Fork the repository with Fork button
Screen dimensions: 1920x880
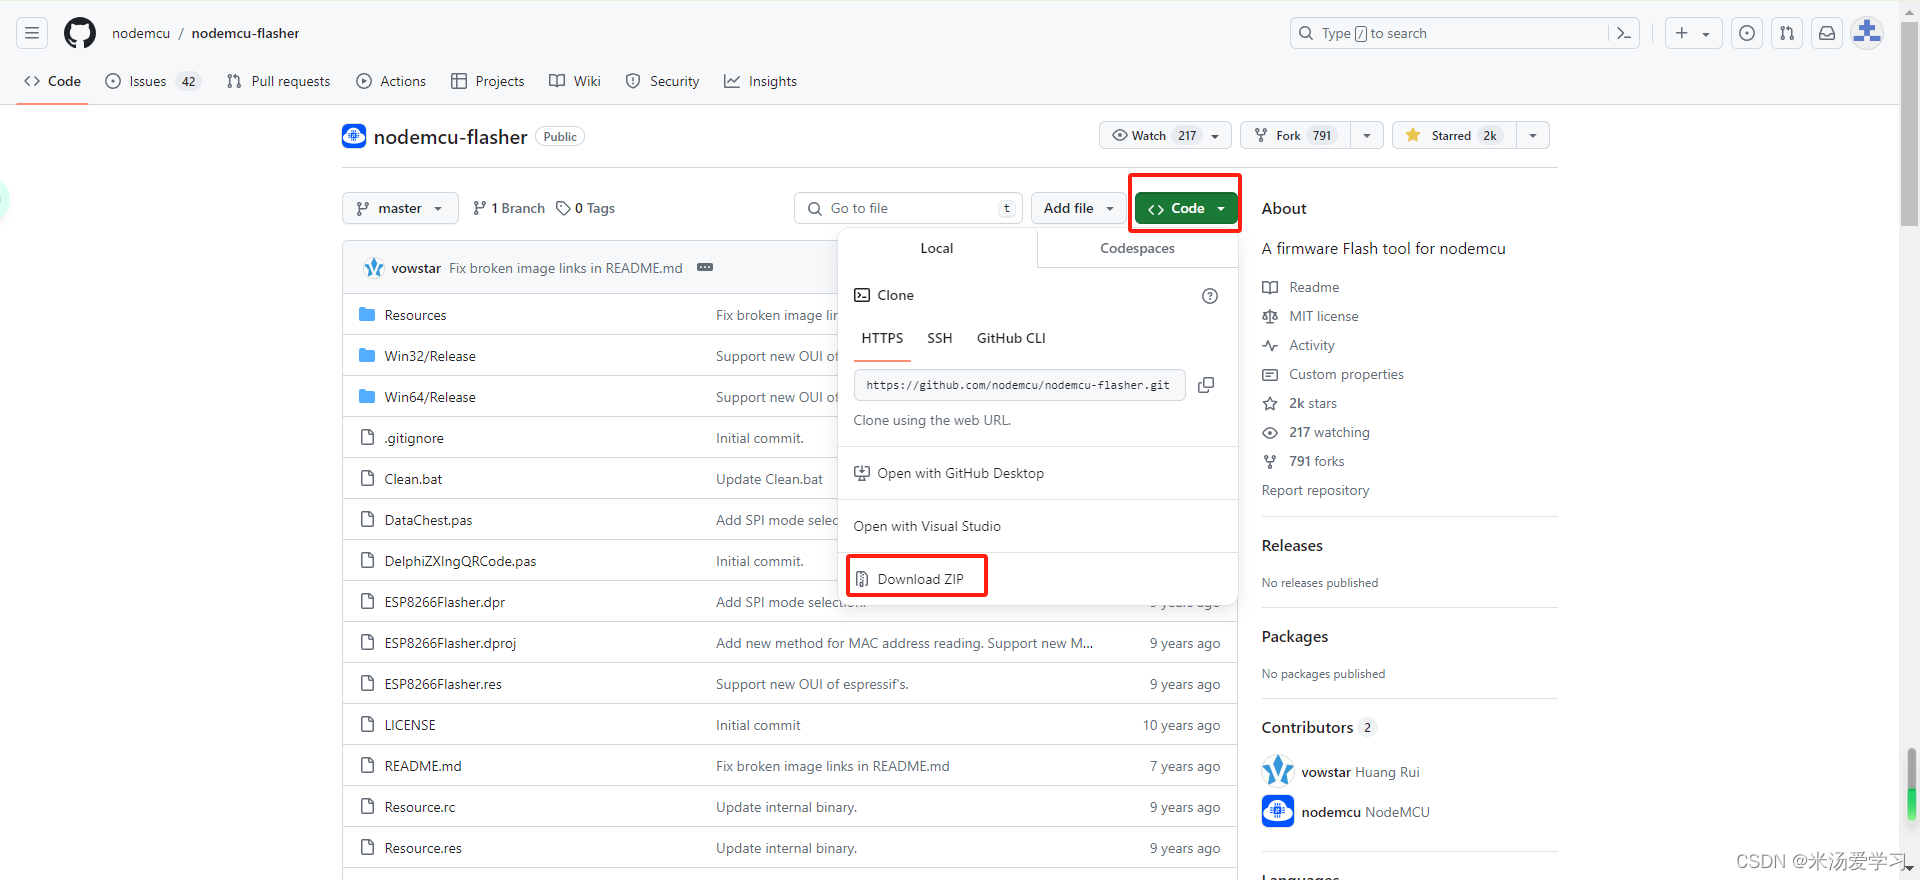tap(1296, 135)
